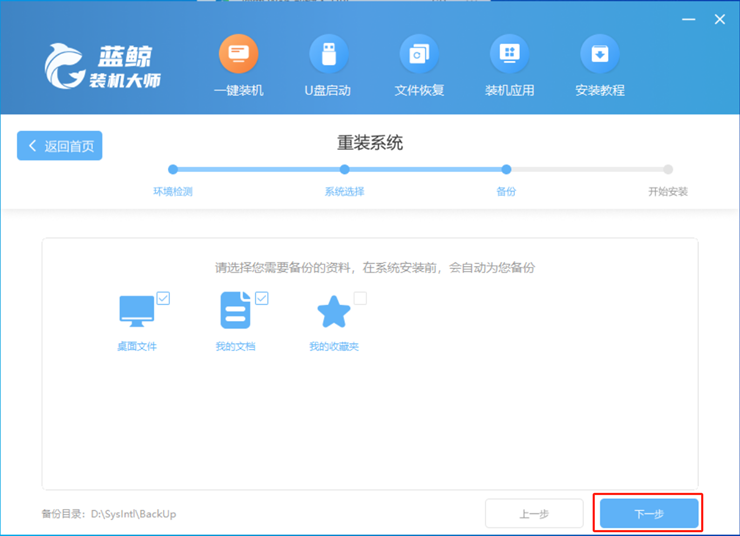Uncheck the 桌面文件 backup checkbox
Screen dimensions: 740x536
[x=163, y=298]
